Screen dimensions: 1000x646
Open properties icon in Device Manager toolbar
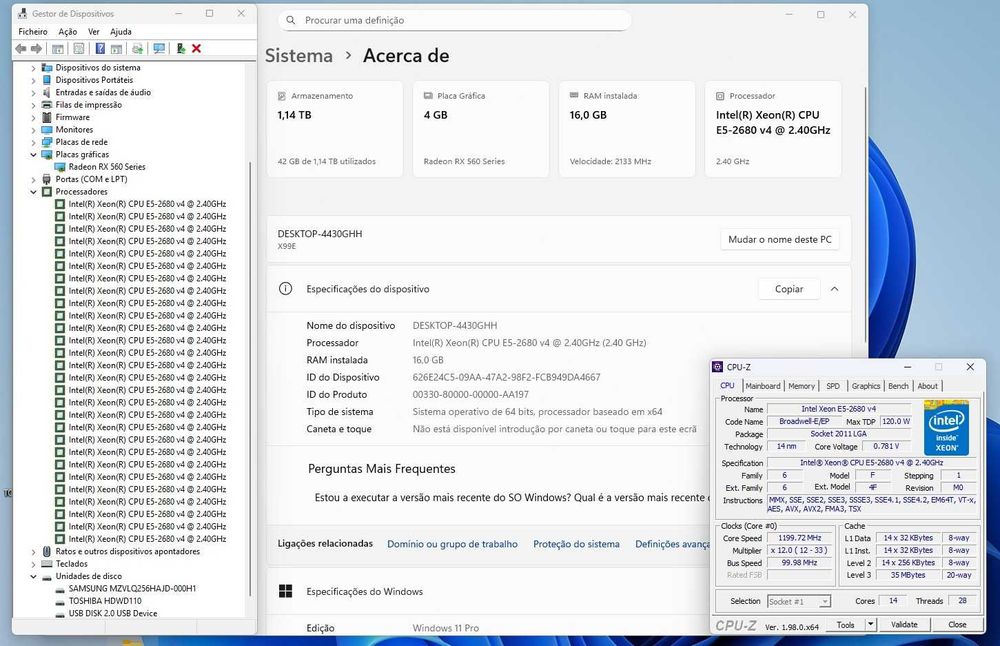pos(79,48)
